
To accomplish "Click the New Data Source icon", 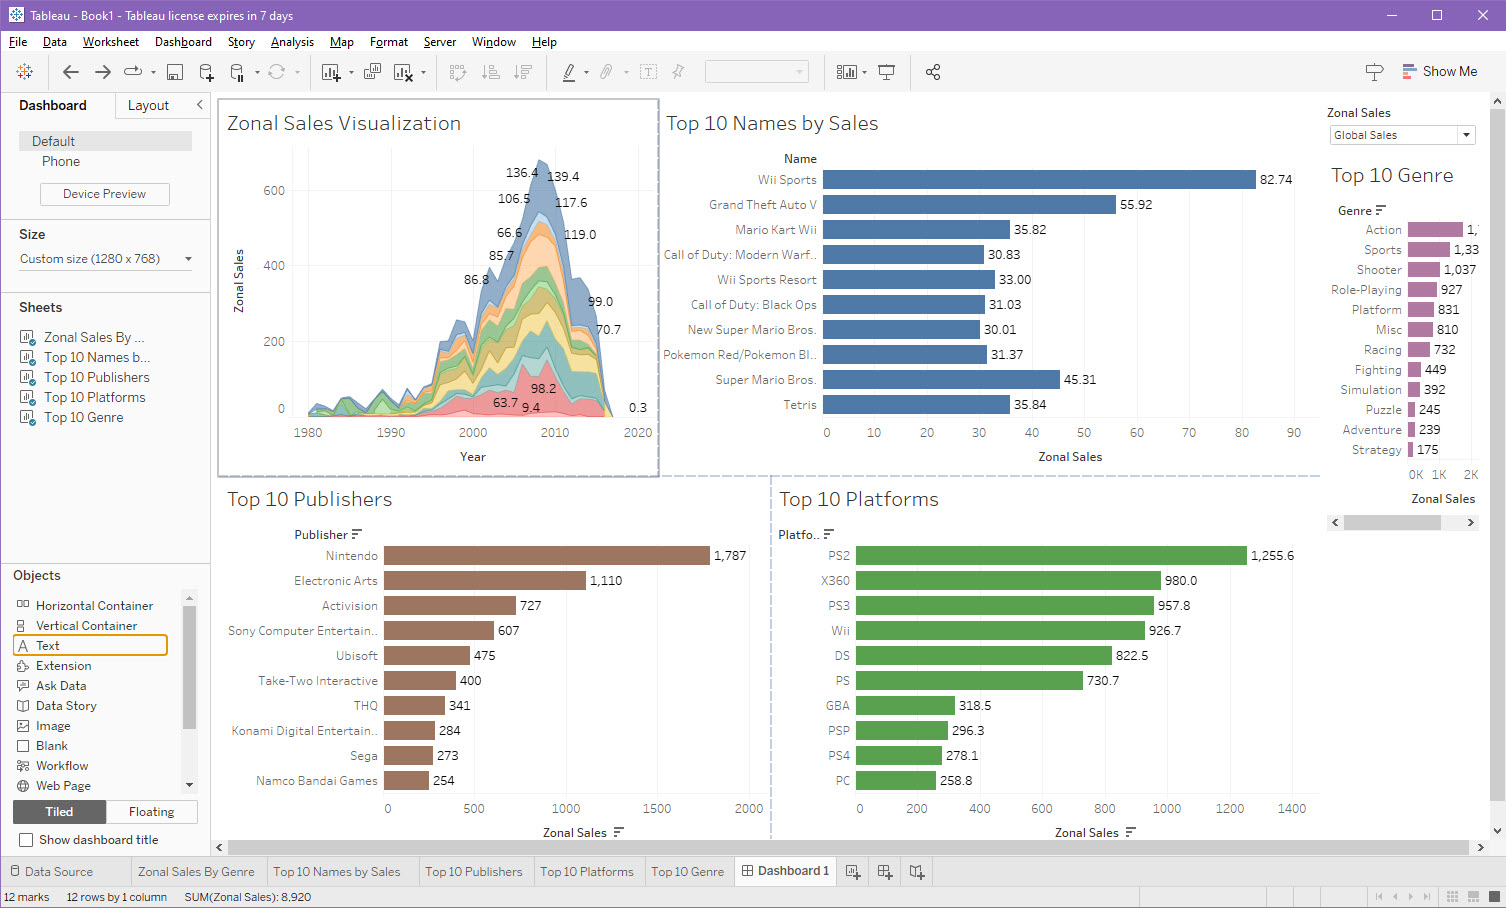I will point(206,72).
